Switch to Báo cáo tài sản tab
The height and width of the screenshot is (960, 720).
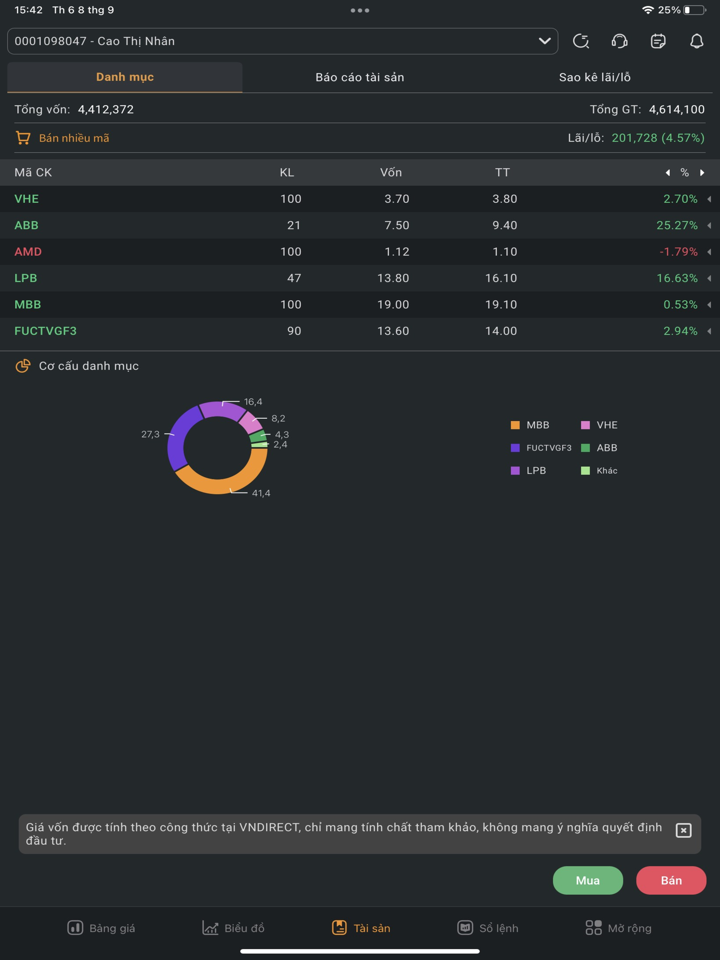point(360,77)
